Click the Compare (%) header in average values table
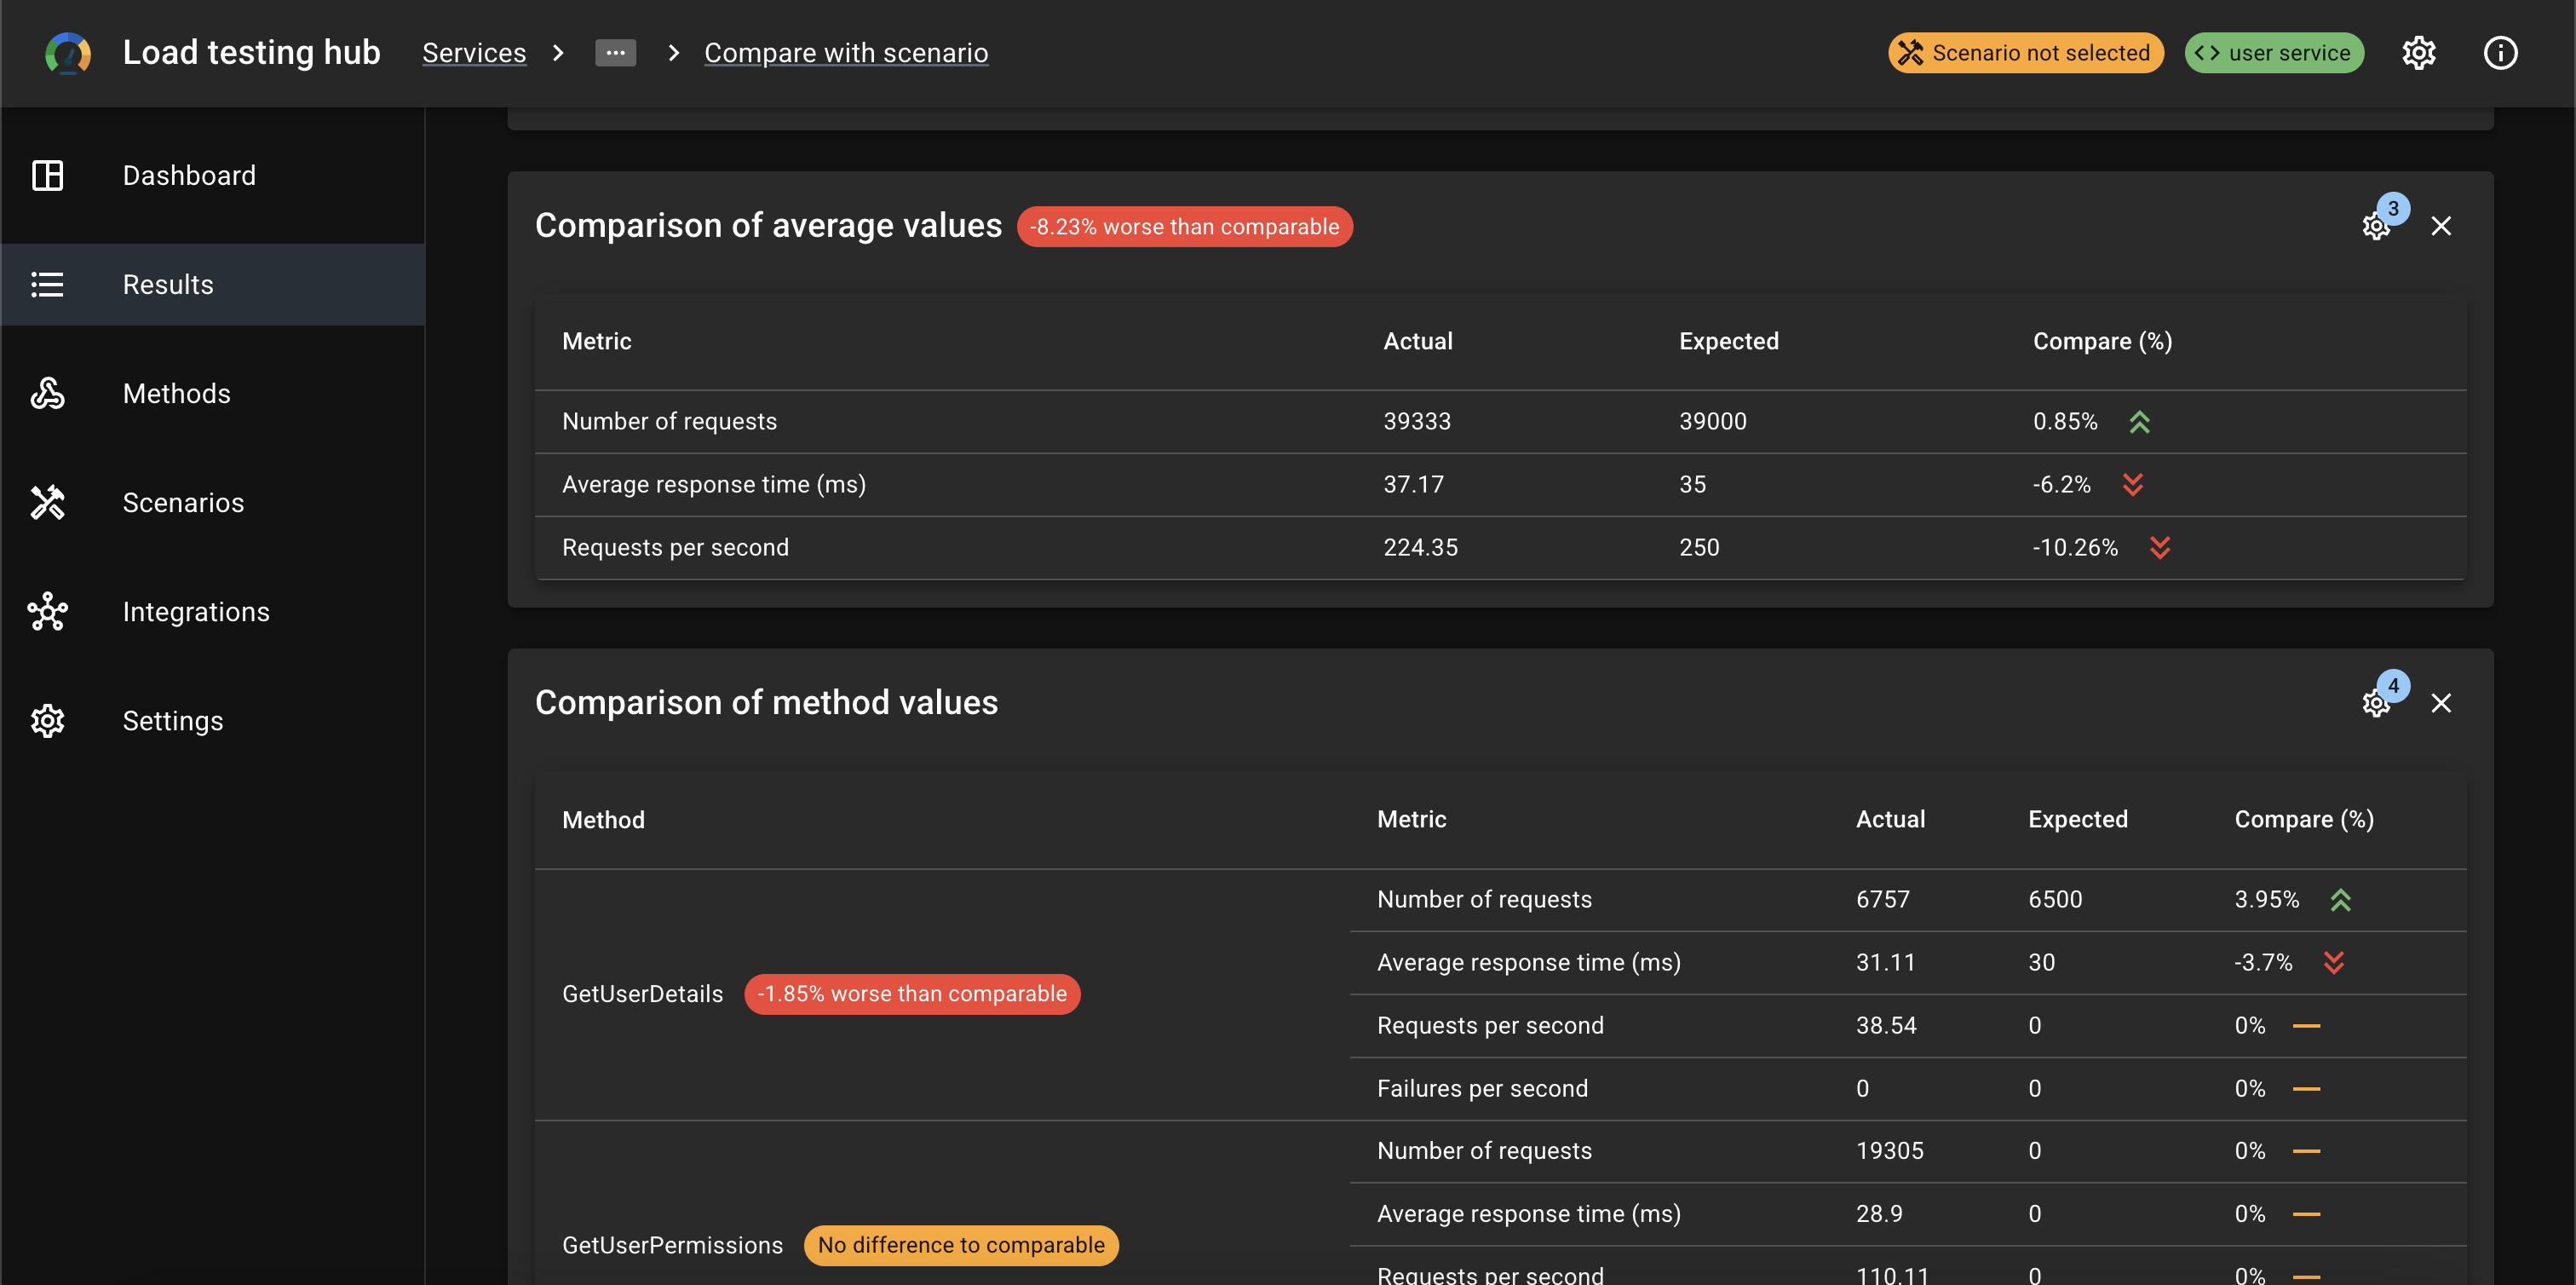2576x1285 pixels. [2102, 341]
